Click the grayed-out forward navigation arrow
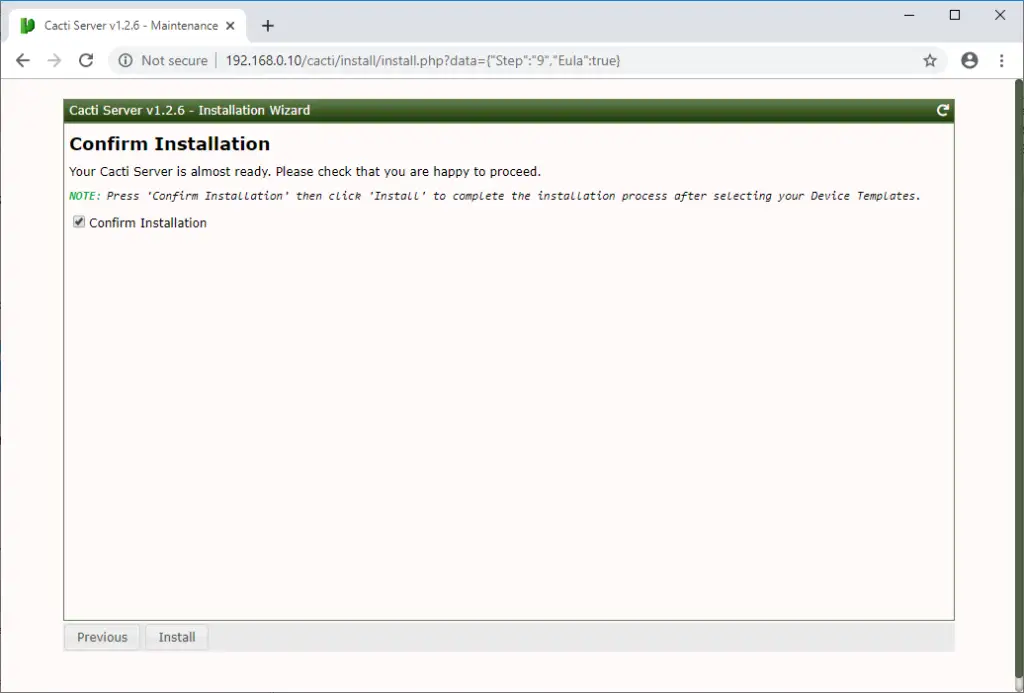 coord(55,60)
